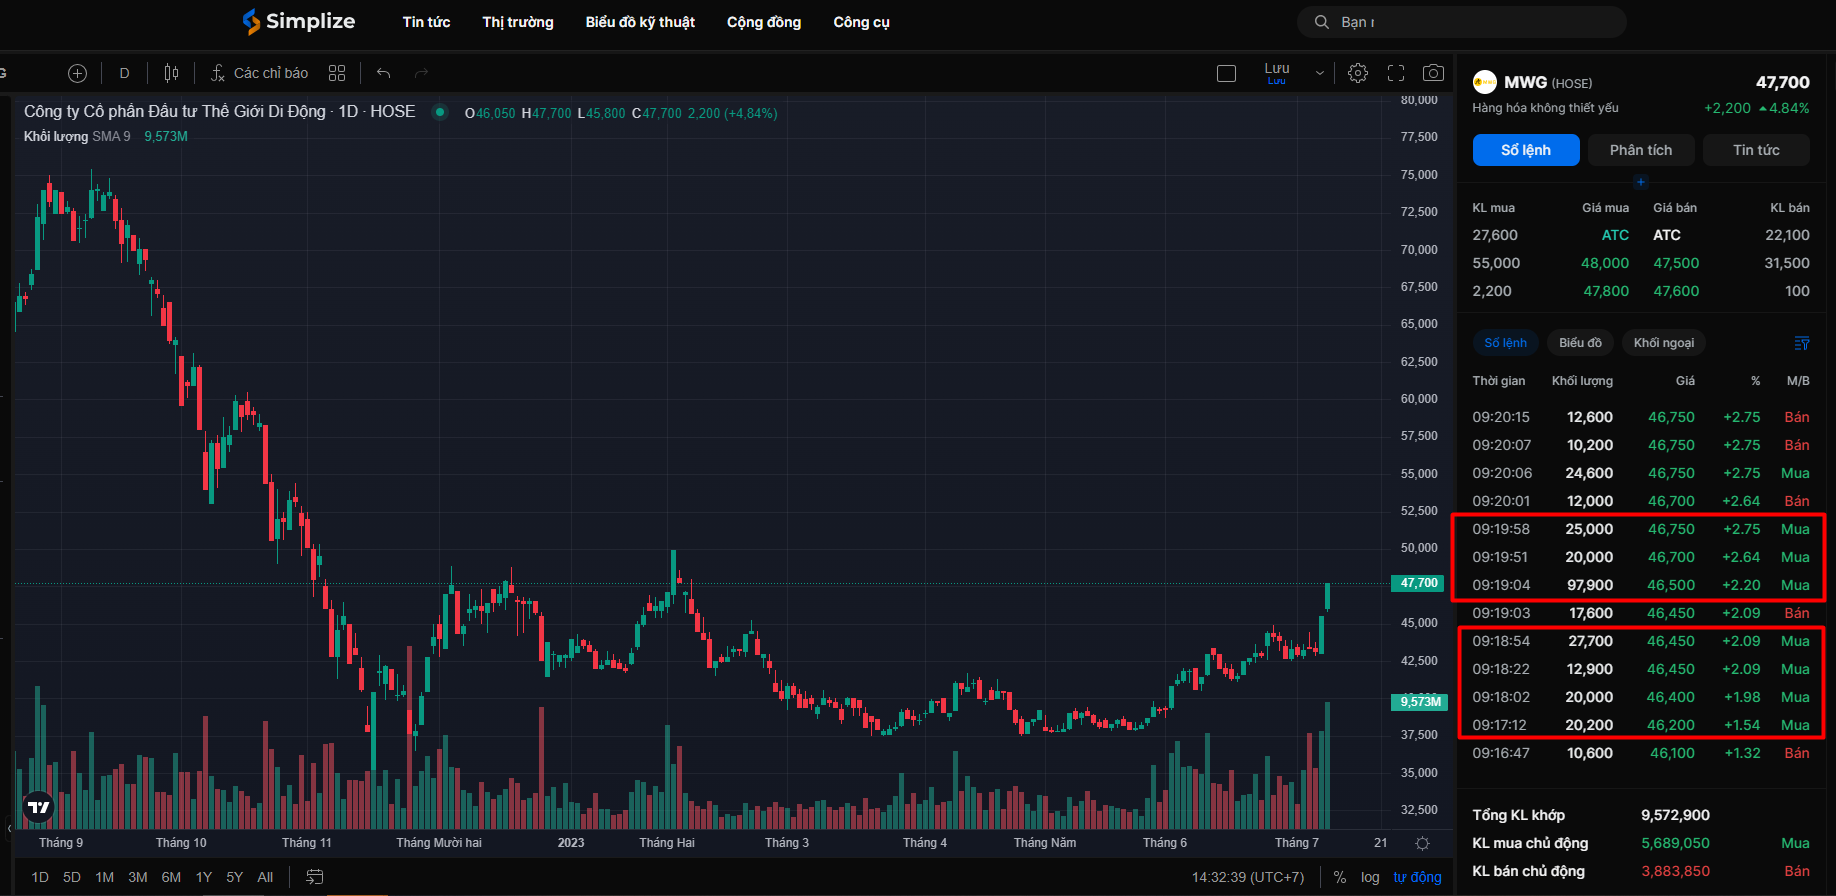1836x896 pixels.
Task: Toggle logarithmic scale with log button
Action: 1369,877
